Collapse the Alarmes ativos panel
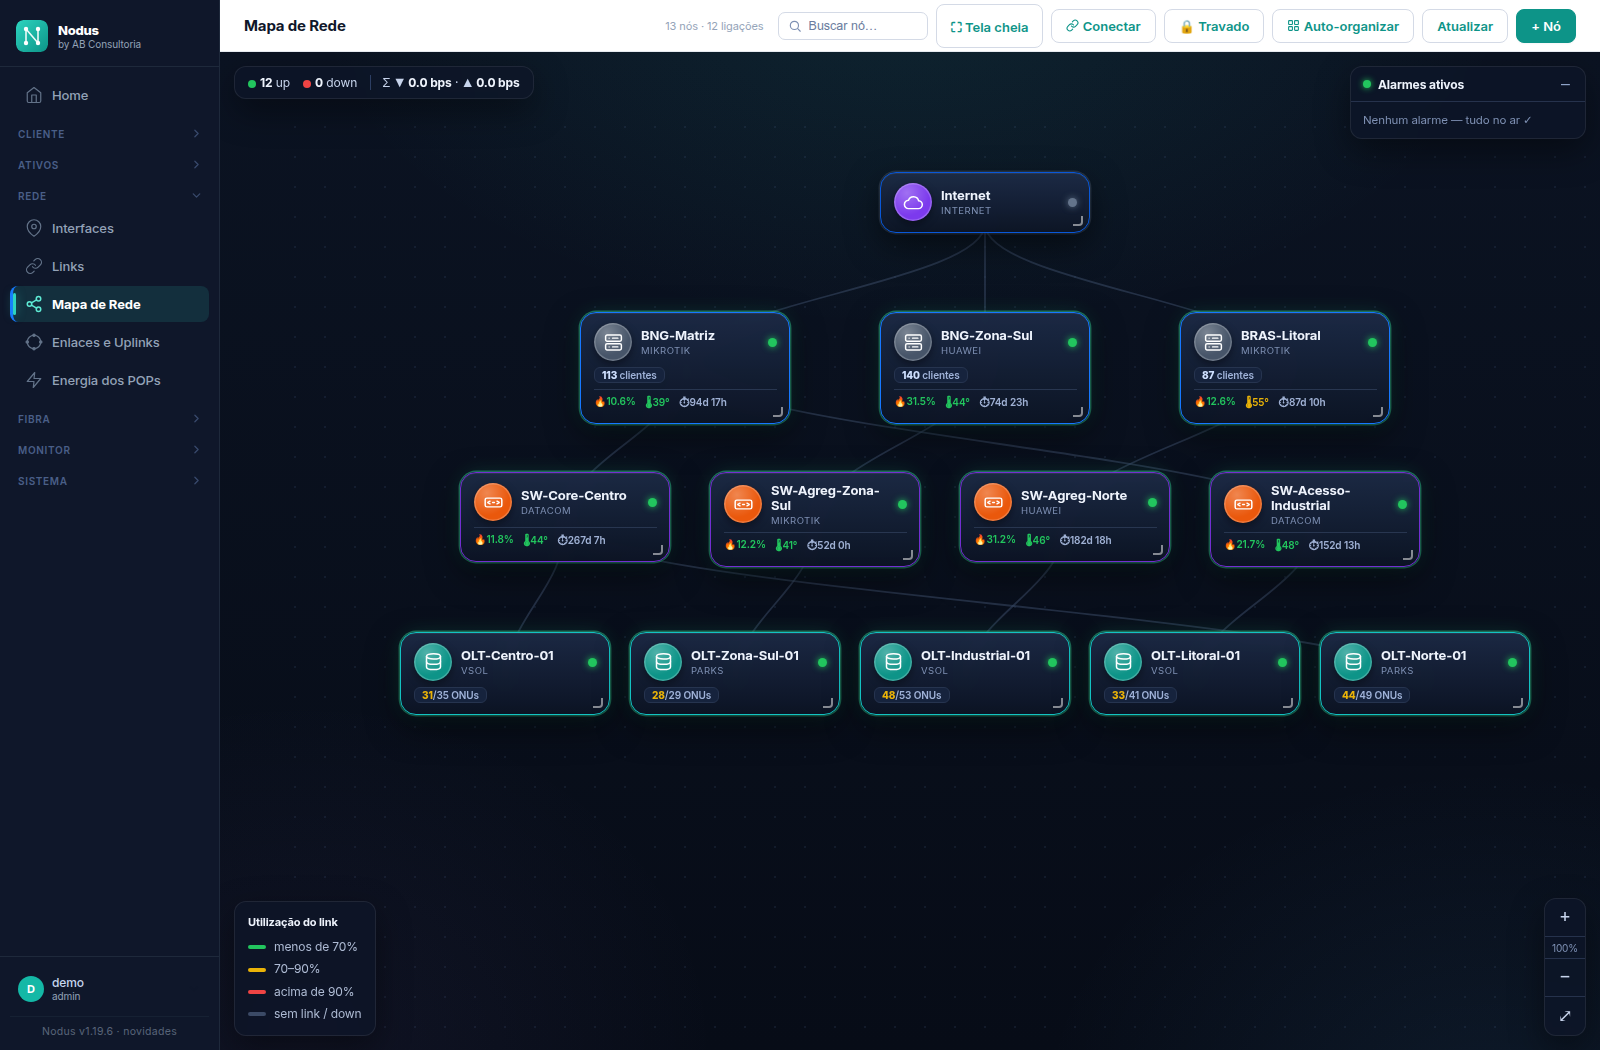This screenshot has height=1050, width=1600. point(1565,85)
